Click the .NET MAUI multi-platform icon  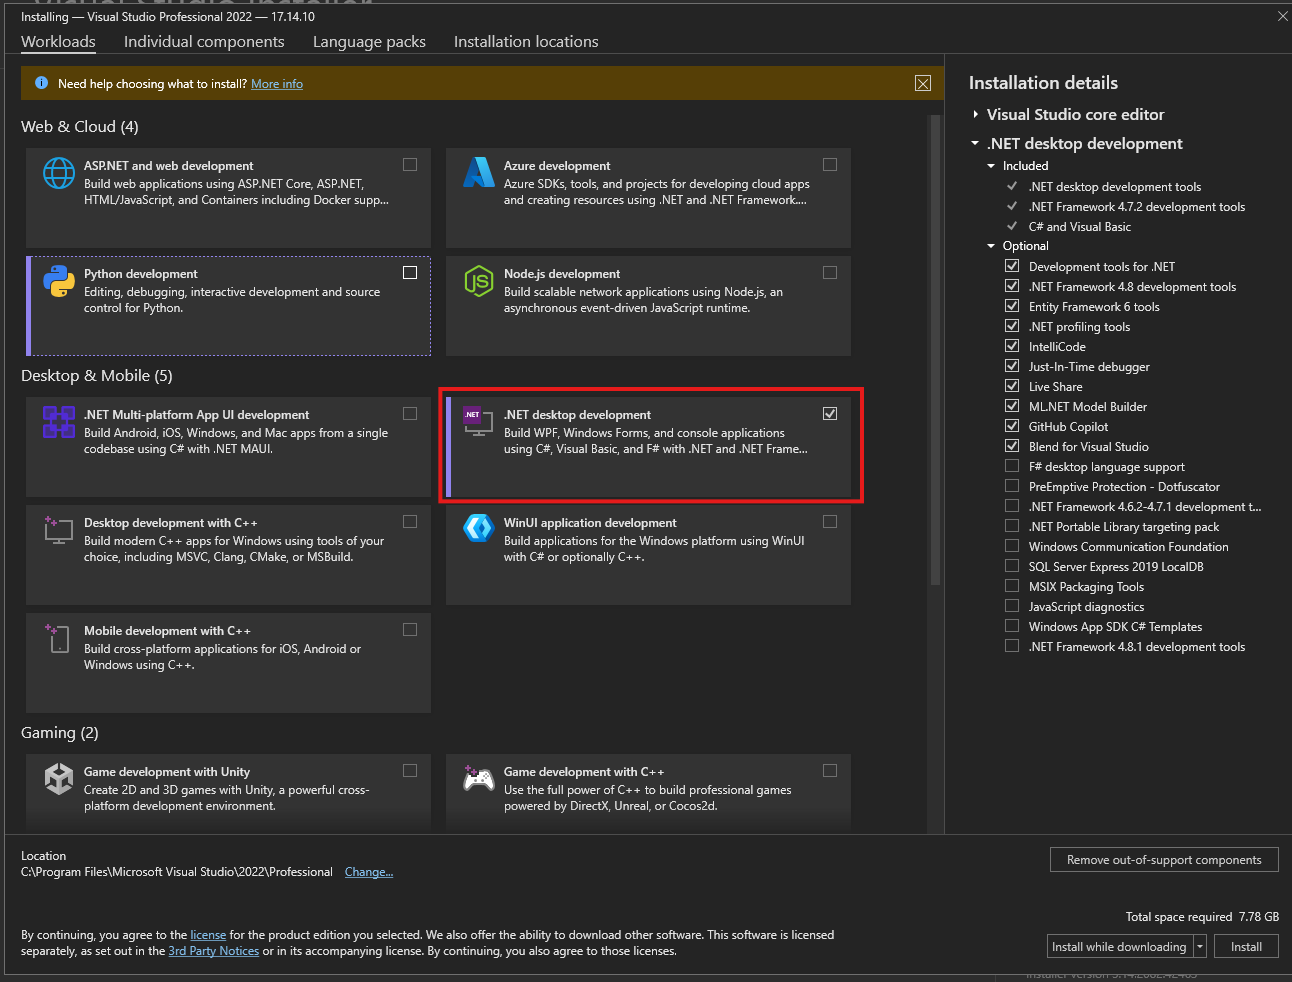59,422
